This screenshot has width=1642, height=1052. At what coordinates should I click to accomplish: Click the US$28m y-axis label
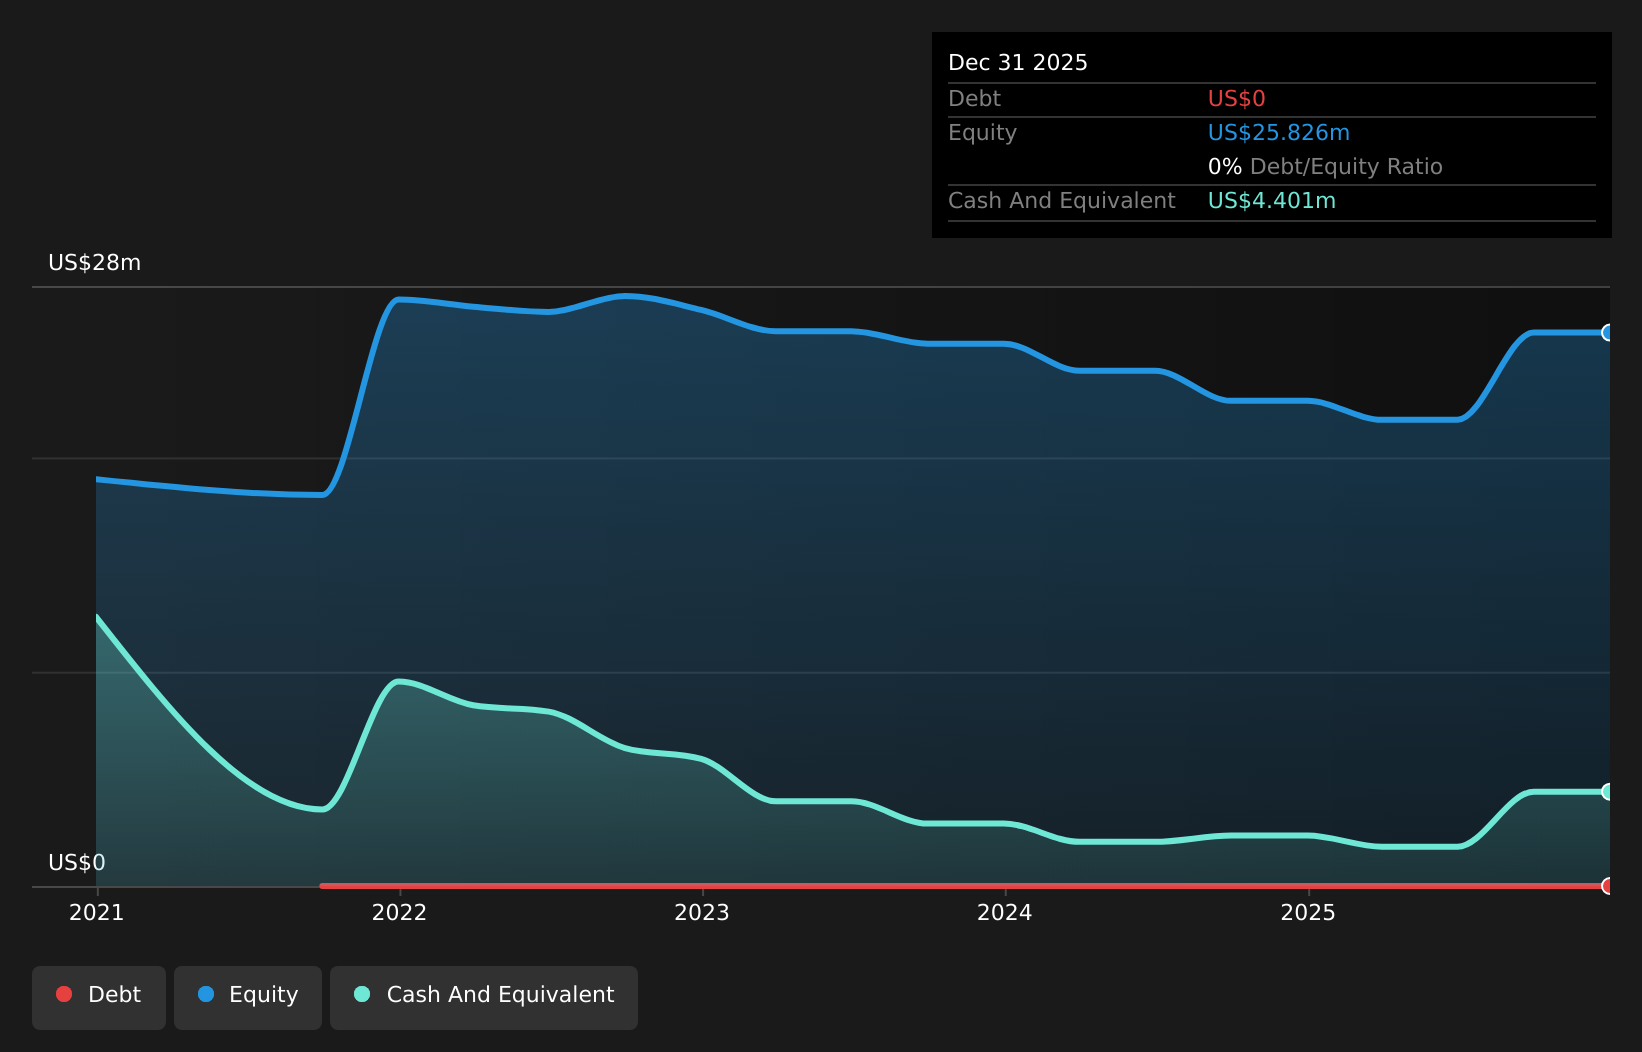click(x=95, y=263)
